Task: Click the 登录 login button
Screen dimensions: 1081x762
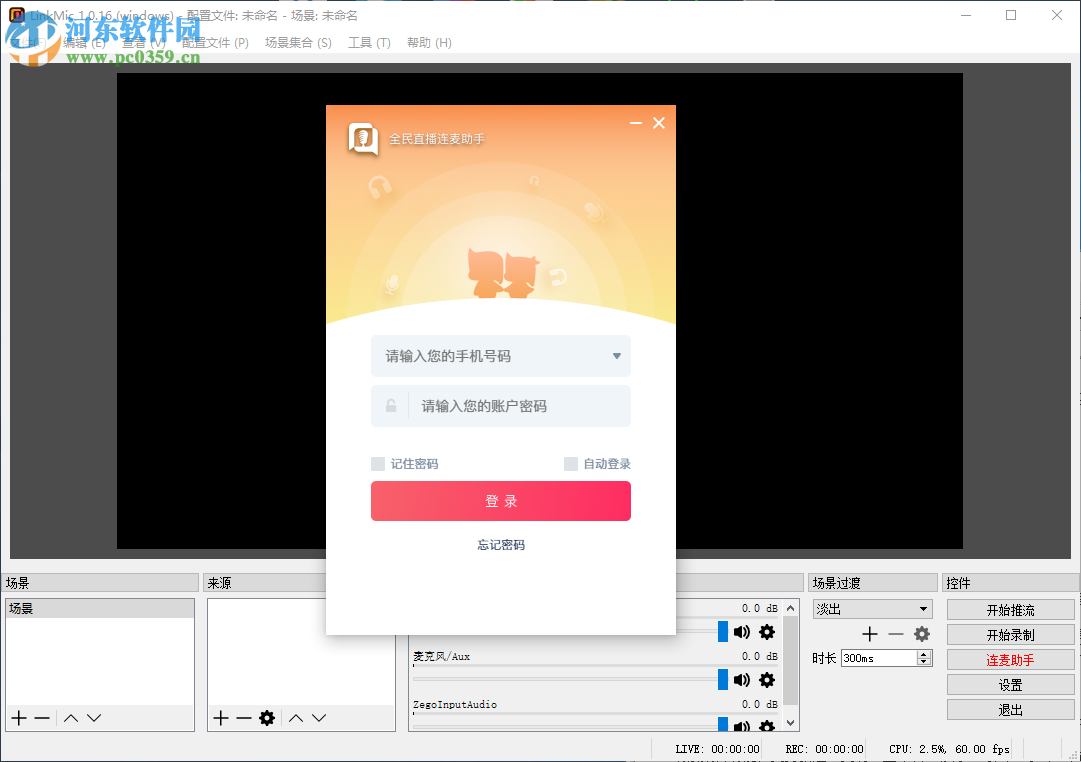Action: 500,501
